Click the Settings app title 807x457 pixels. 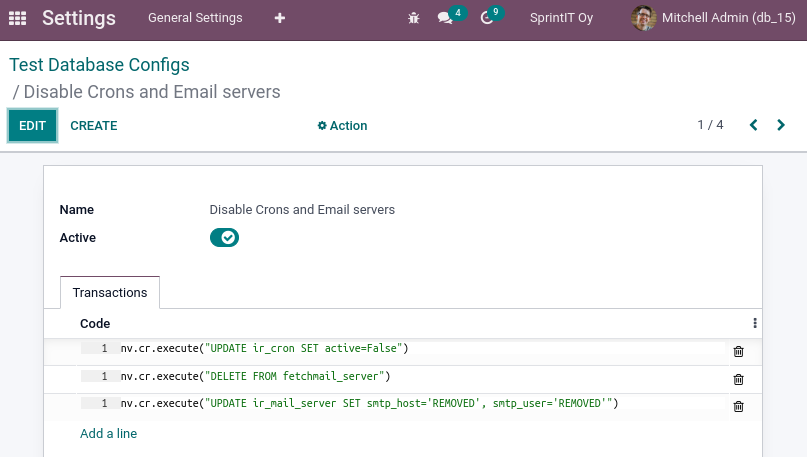pos(79,18)
